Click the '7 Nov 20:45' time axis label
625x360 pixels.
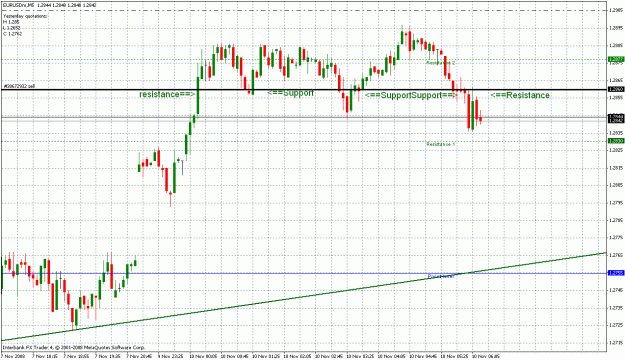[x=139, y=356]
